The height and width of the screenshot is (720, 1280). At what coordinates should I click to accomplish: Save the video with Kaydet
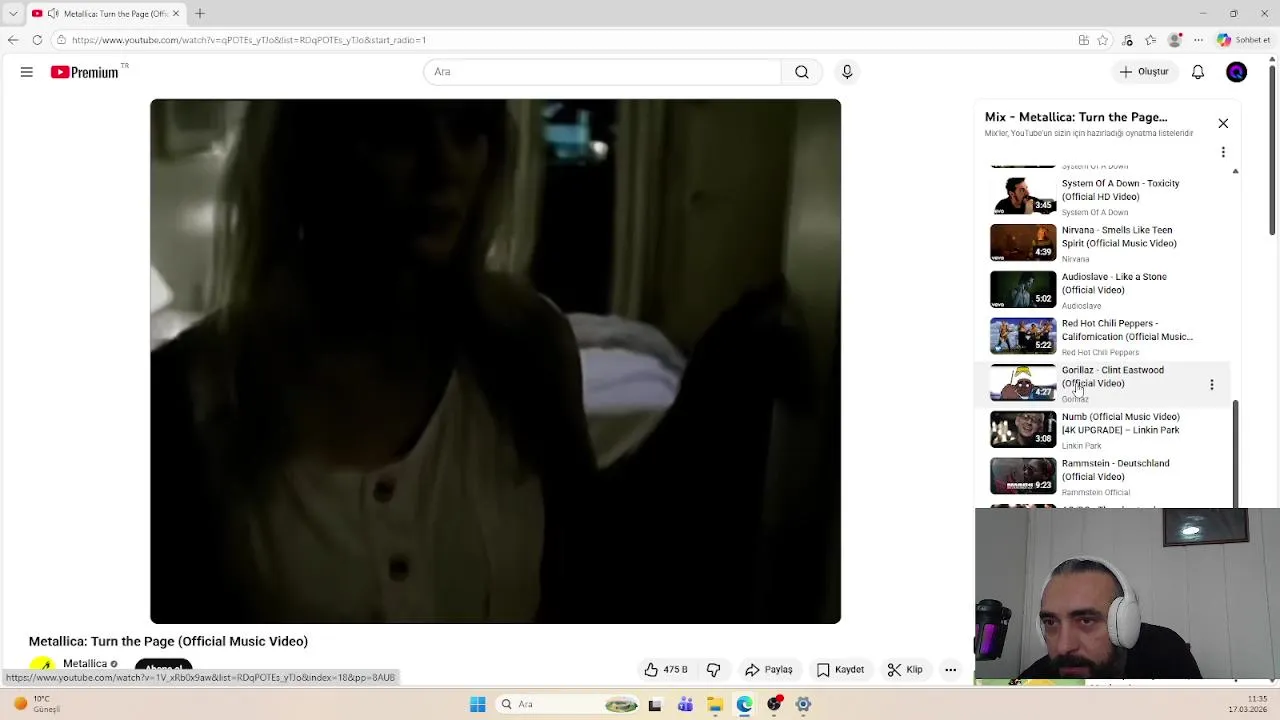pyautogui.click(x=840, y=670)
